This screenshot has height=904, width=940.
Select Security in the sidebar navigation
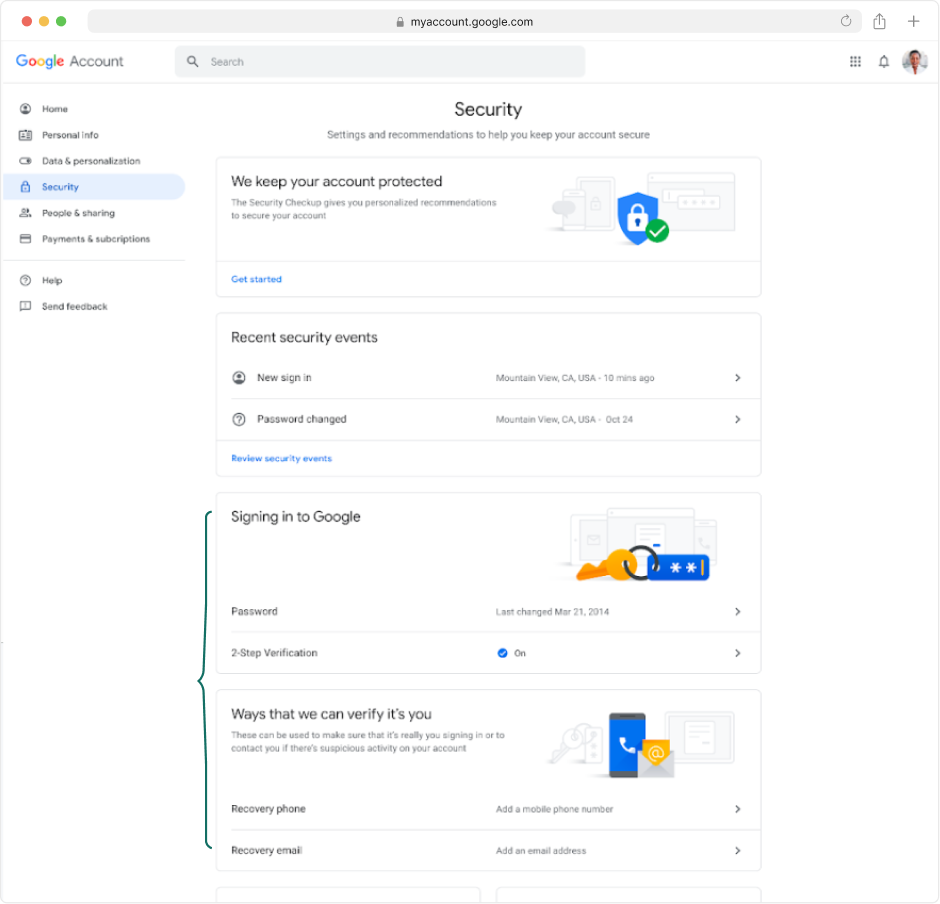(x=58, y=186)
